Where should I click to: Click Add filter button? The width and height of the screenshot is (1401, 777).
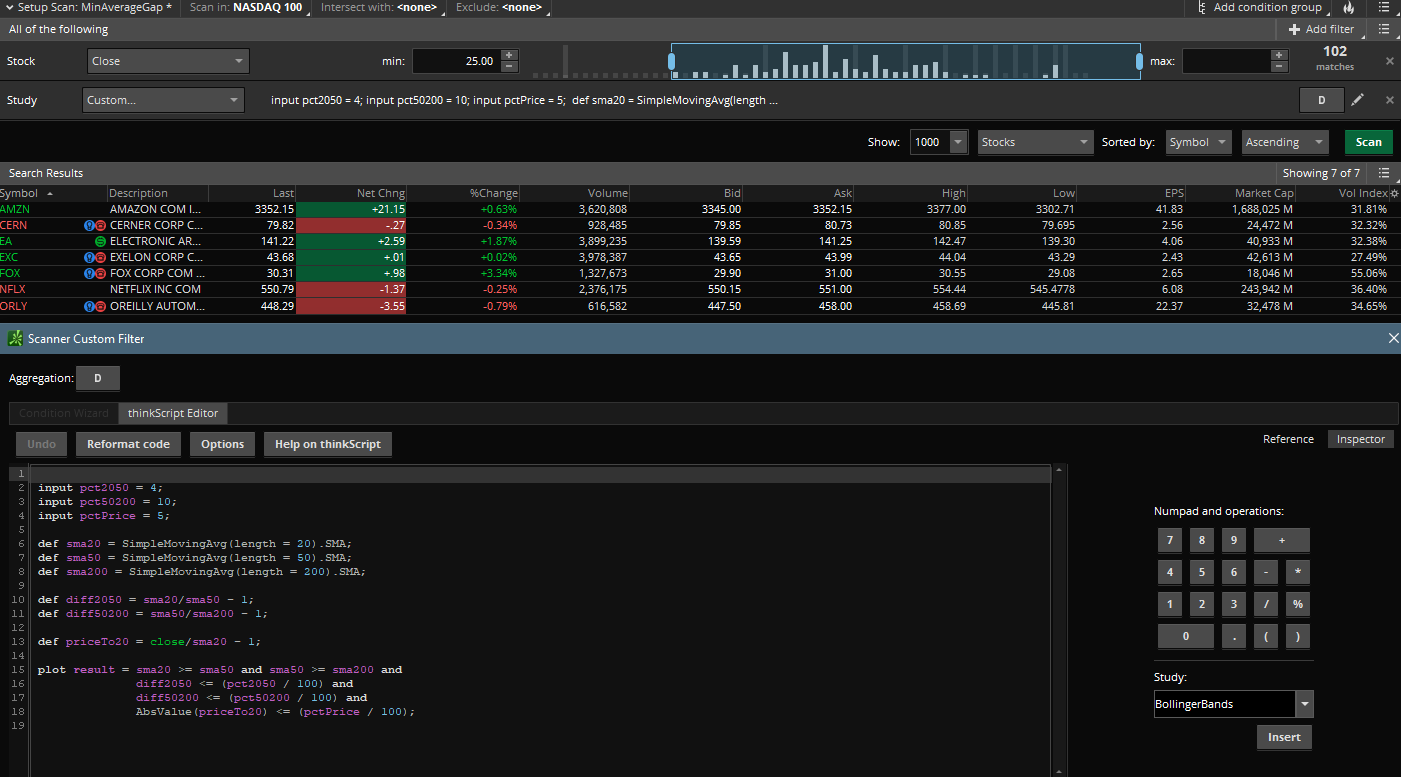pyautogui.click(x=1322, y=29)
